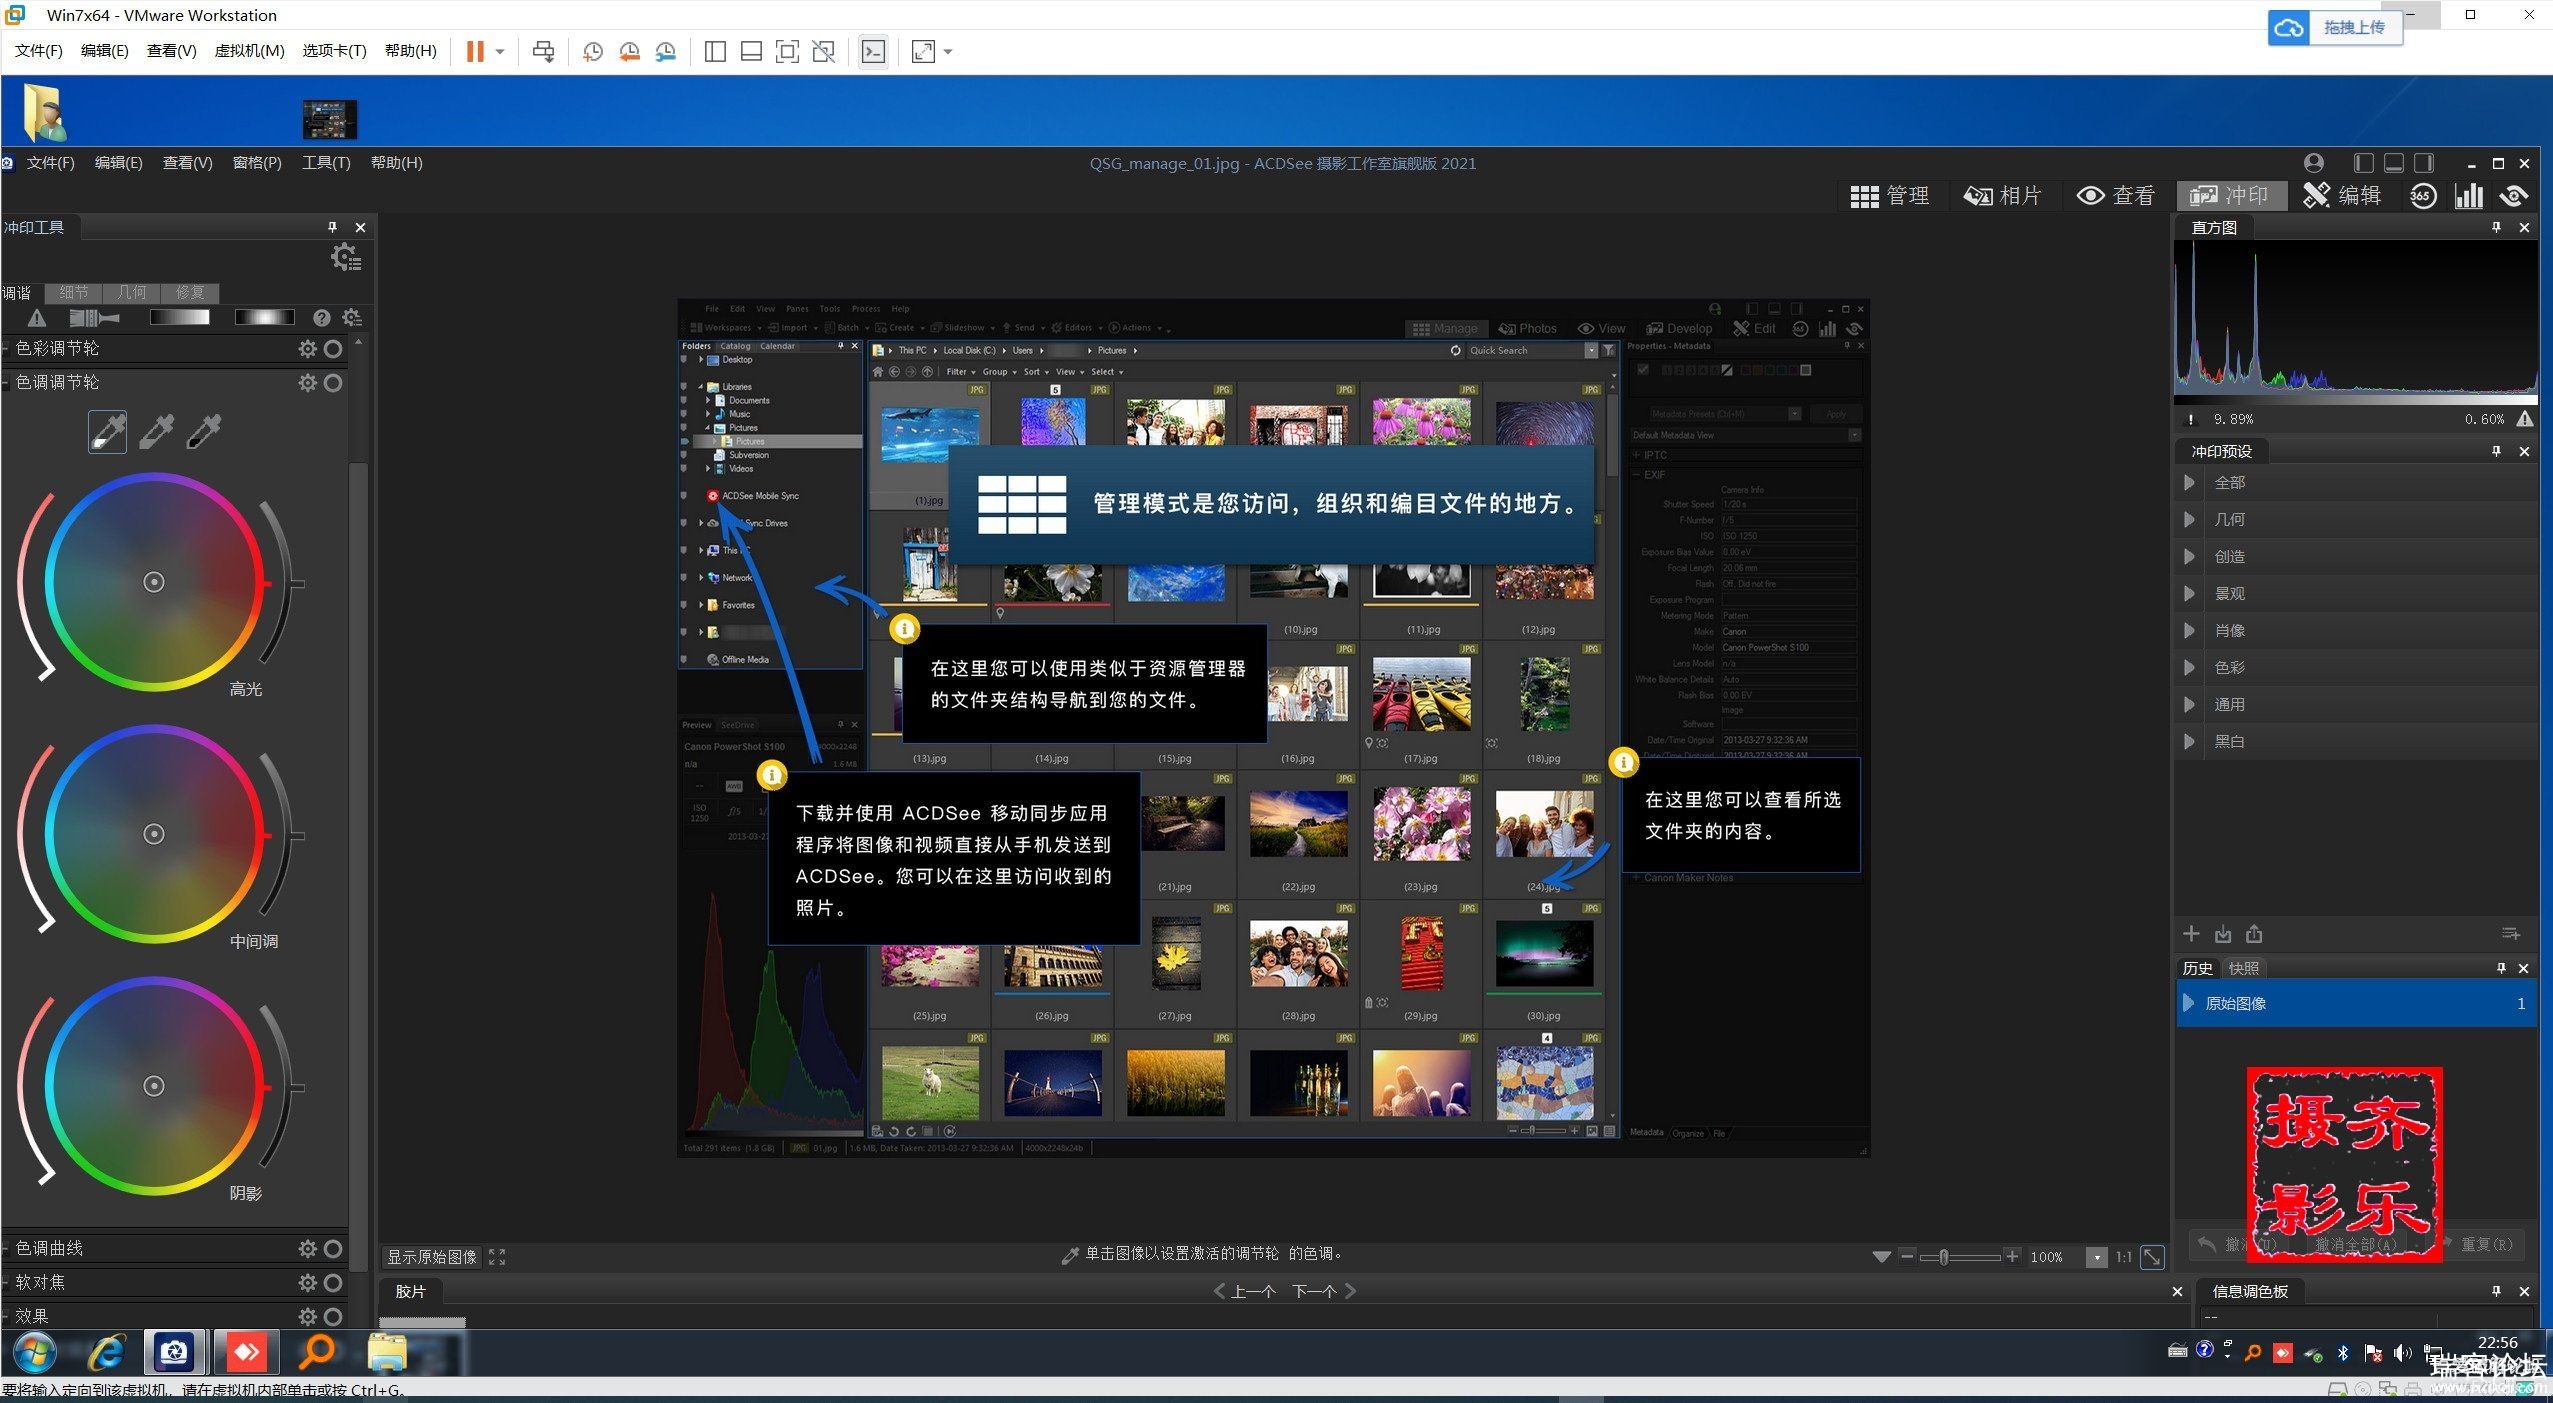Toggle the 色调调节轮 enable circle
The image size is (2553, 1403).
tap(334, 383)
